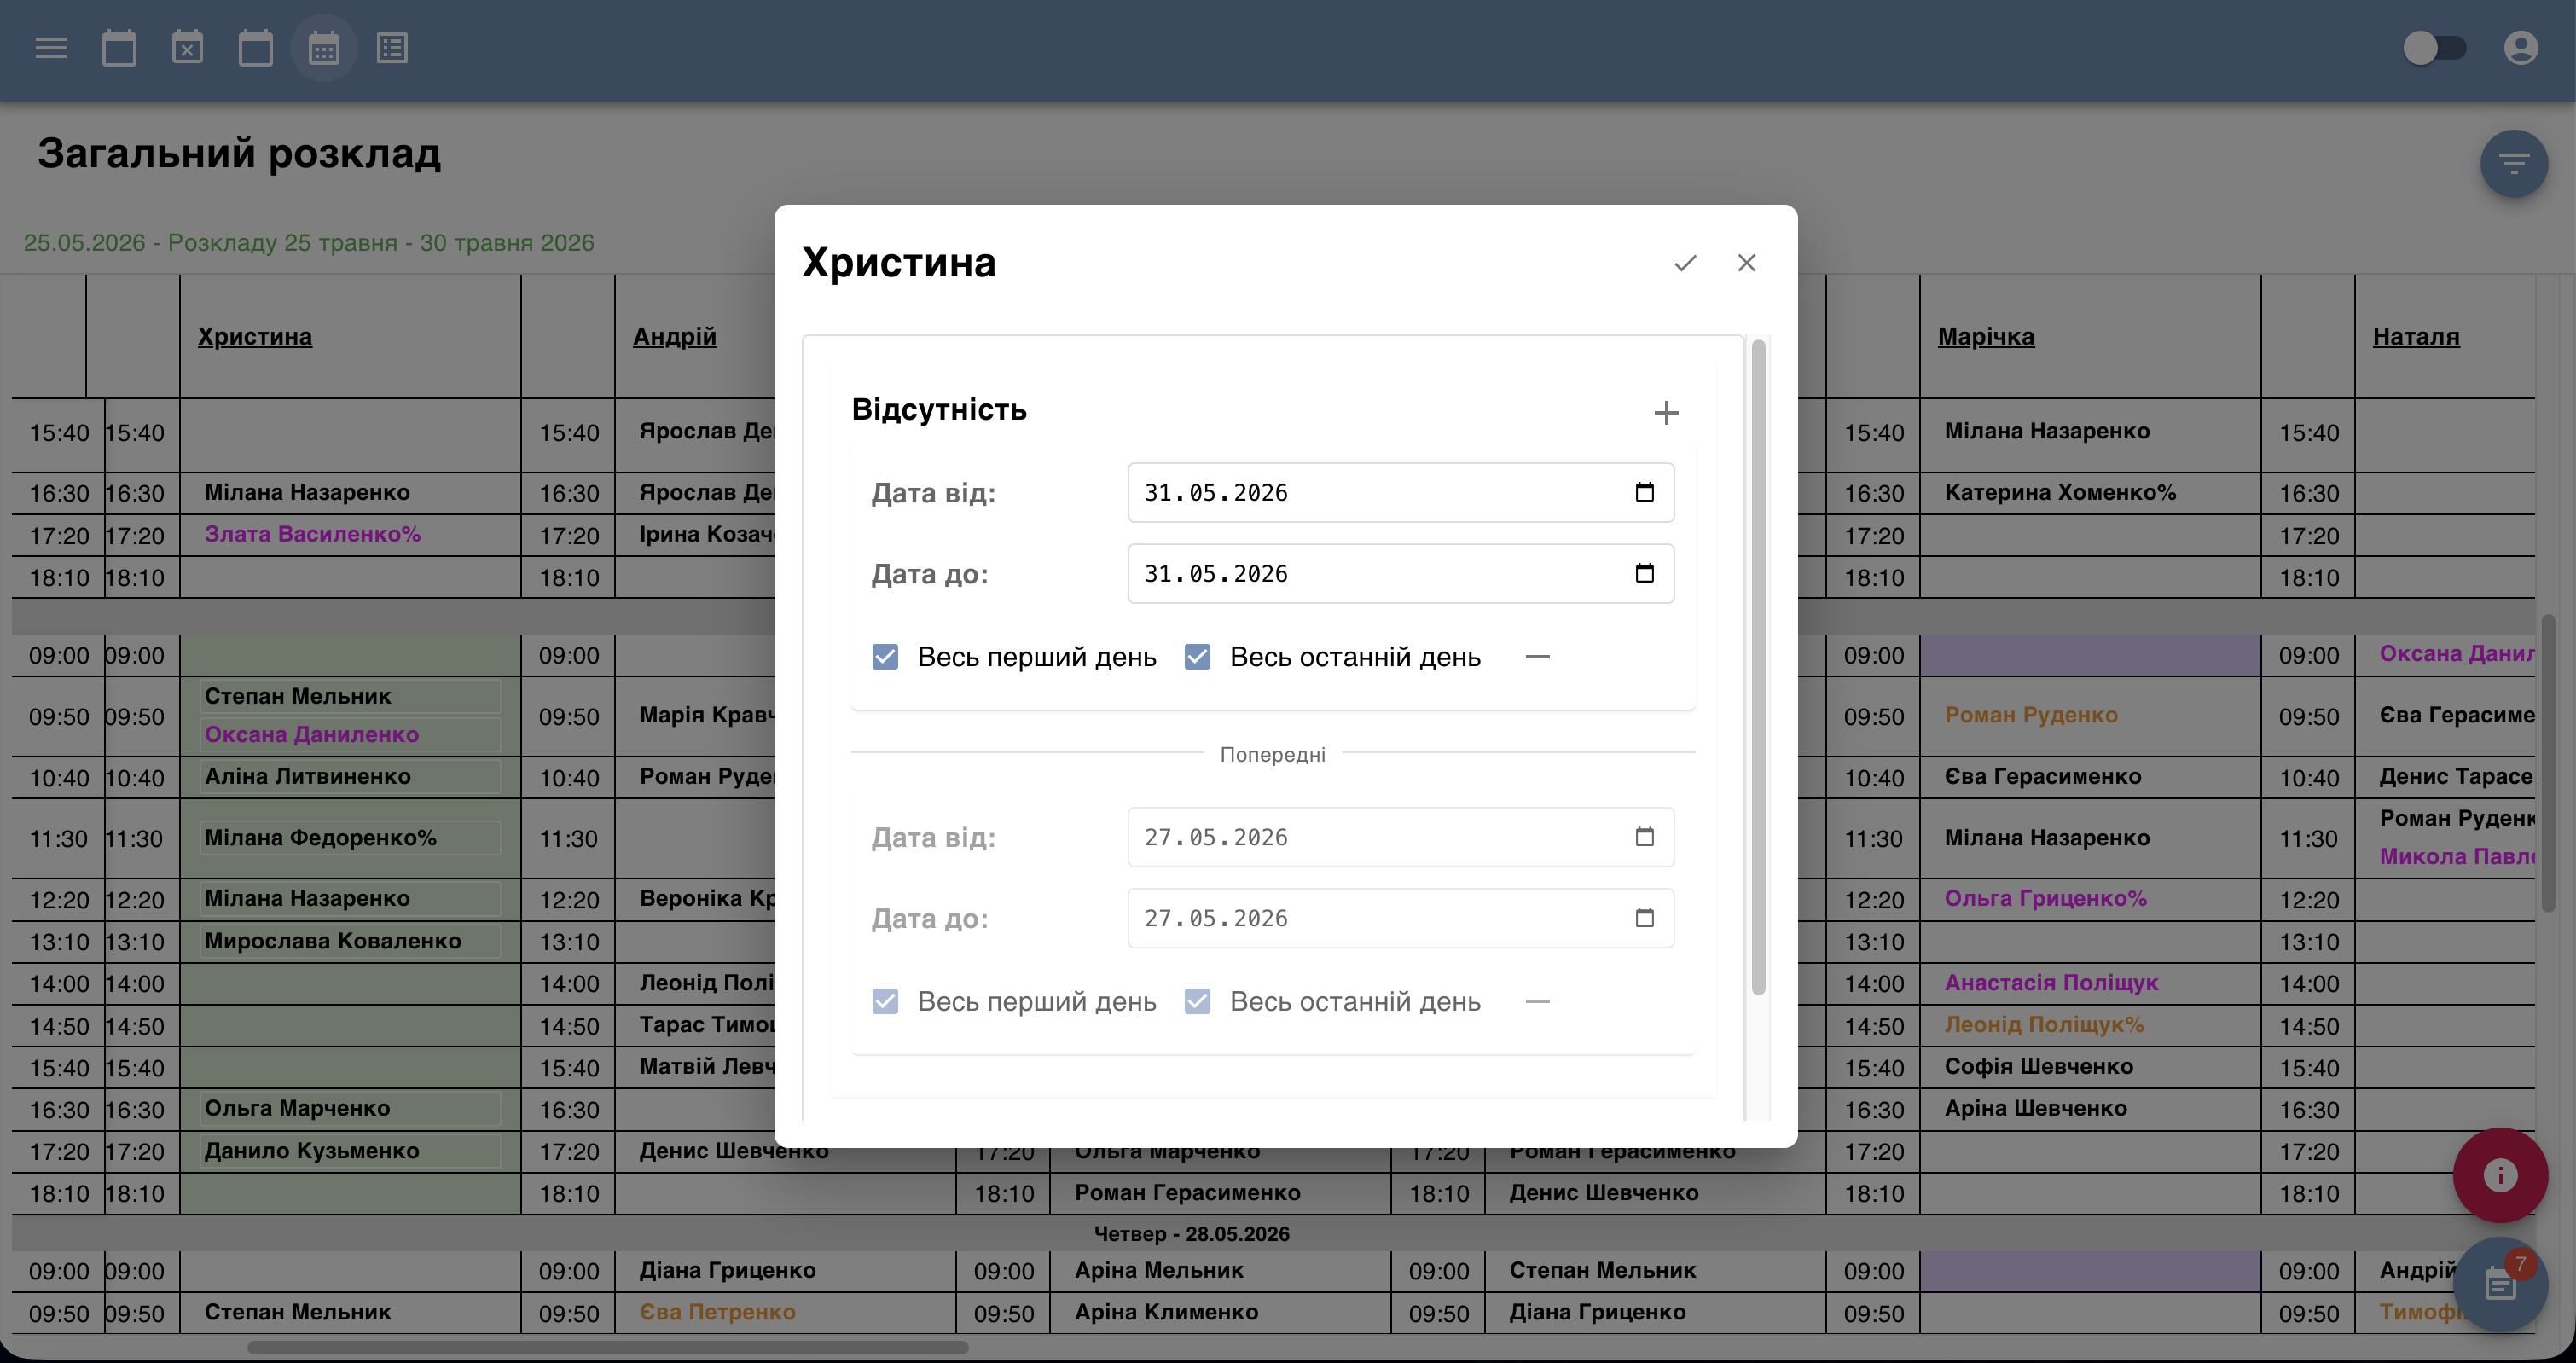Screen dimensions: 2576x1363
Task: Click the schedule date range title text
Action: [309, 243]
